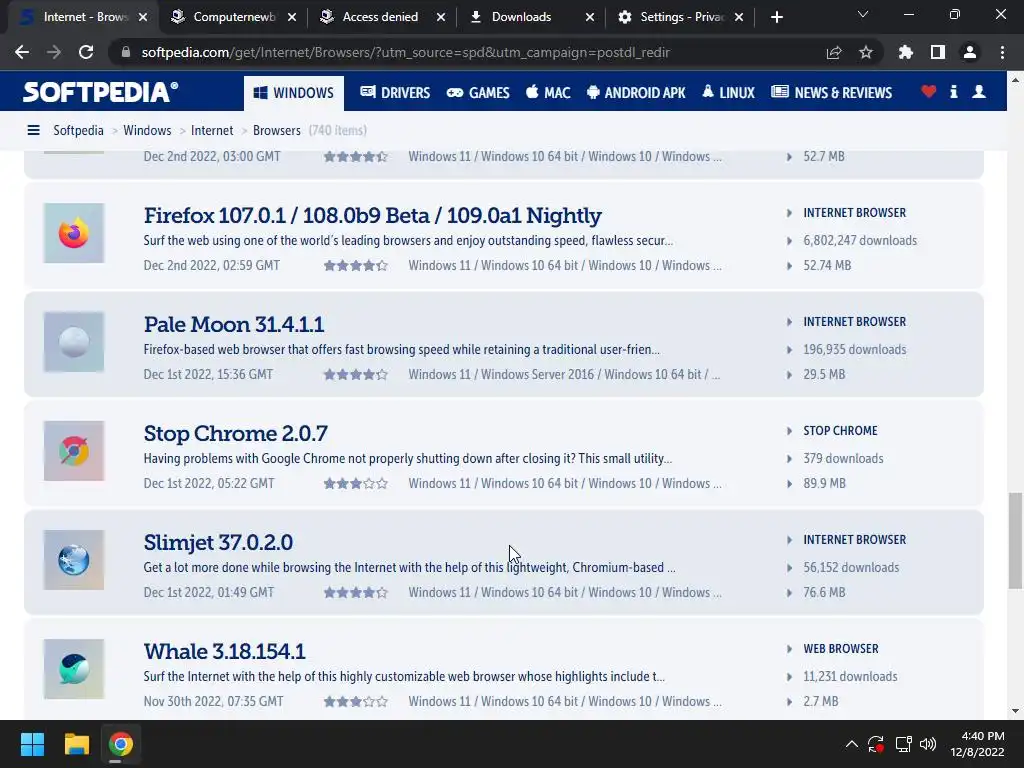The image size is (1024, 768).
Task: Go to Softpedia logo homepage
Action: point(100,91)
